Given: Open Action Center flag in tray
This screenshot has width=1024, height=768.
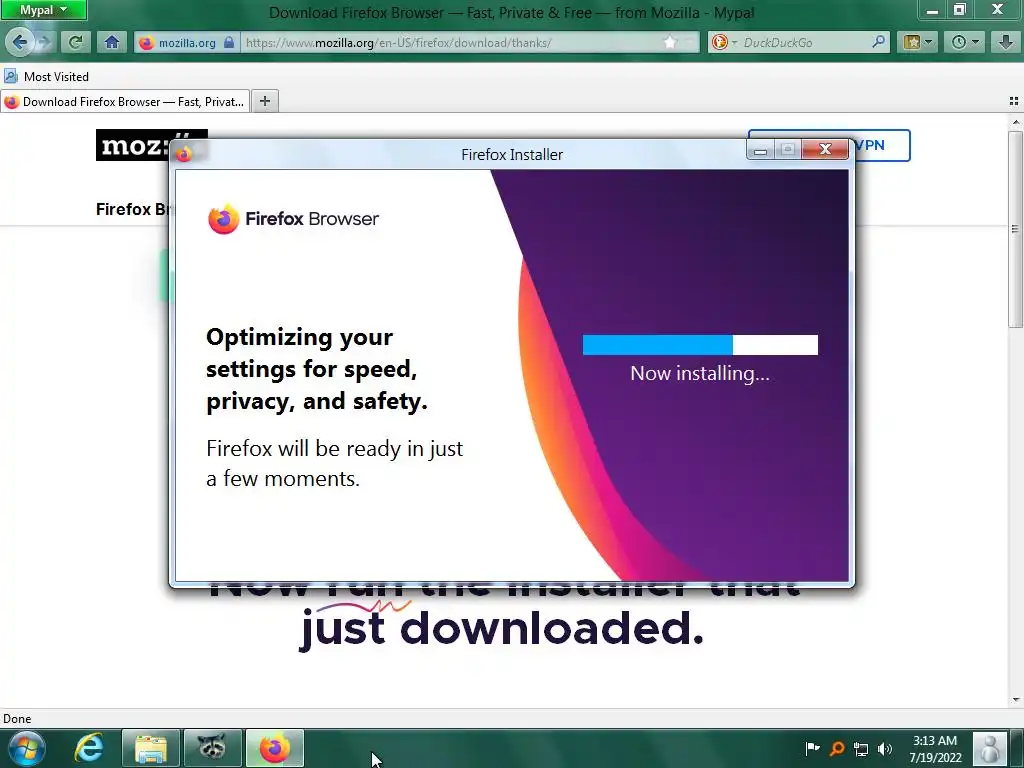Looking at the screenshot, I should [x=812, y=748].
